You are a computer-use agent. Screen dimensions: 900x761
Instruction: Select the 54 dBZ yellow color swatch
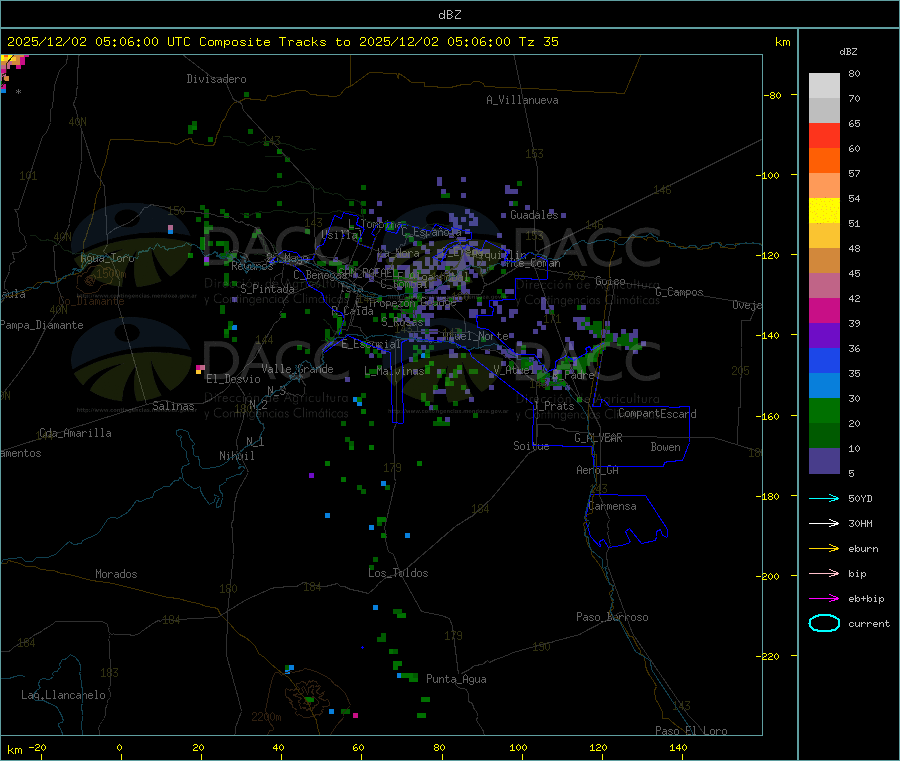[824, 211]
